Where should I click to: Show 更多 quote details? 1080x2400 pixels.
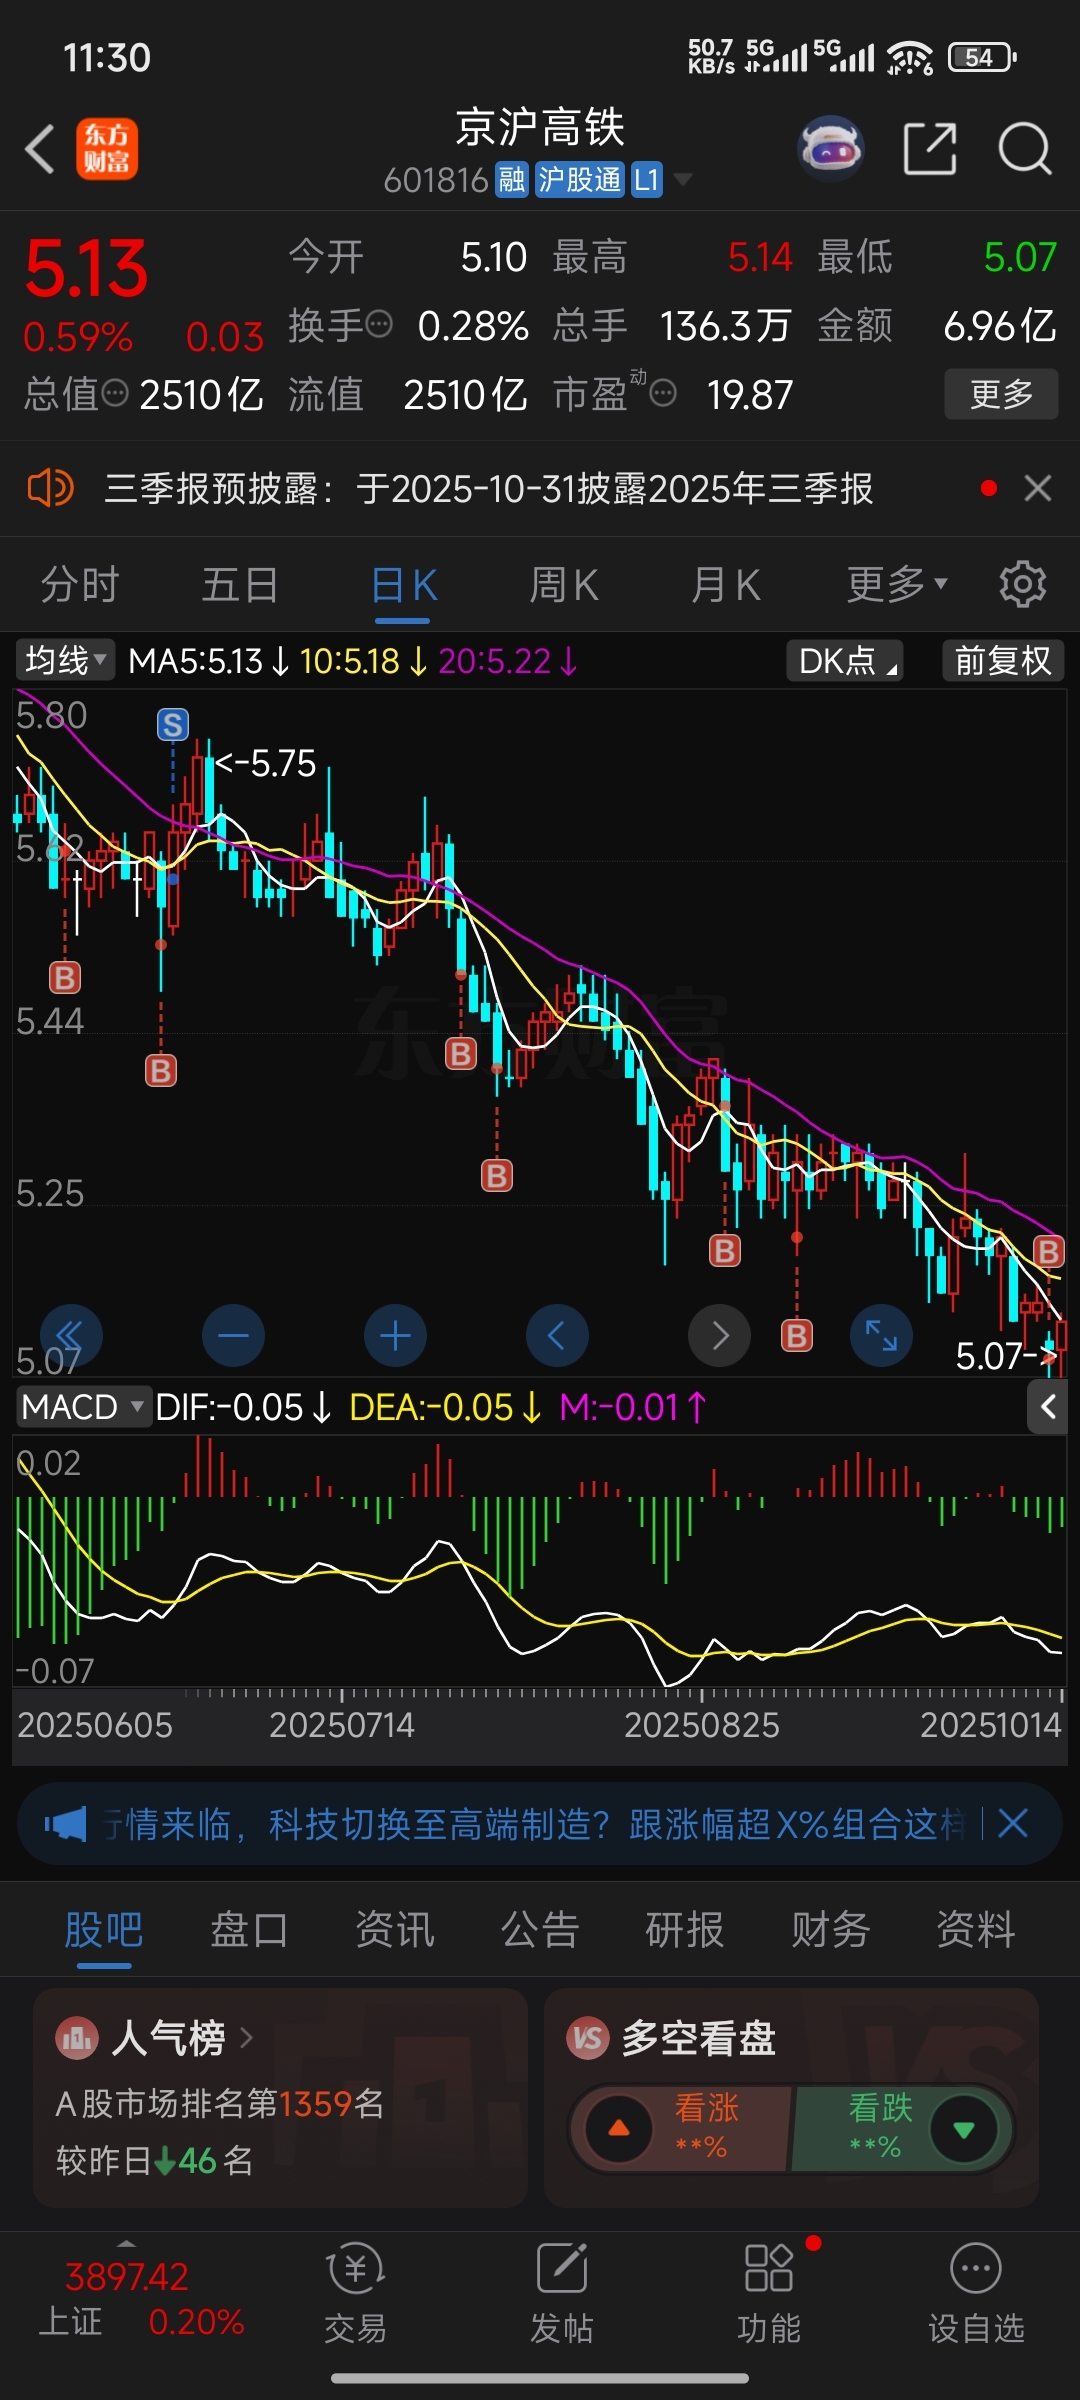(1001, 394)
